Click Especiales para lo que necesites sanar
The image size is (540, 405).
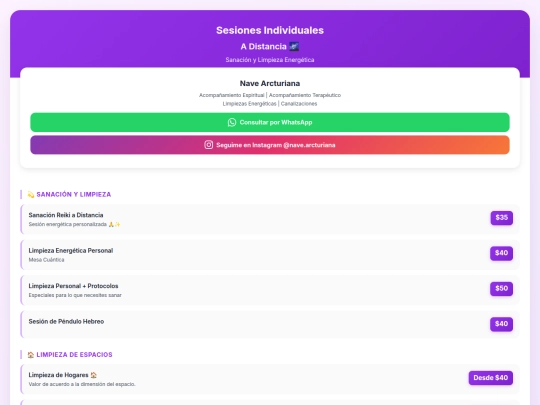[x=75, y=295]
